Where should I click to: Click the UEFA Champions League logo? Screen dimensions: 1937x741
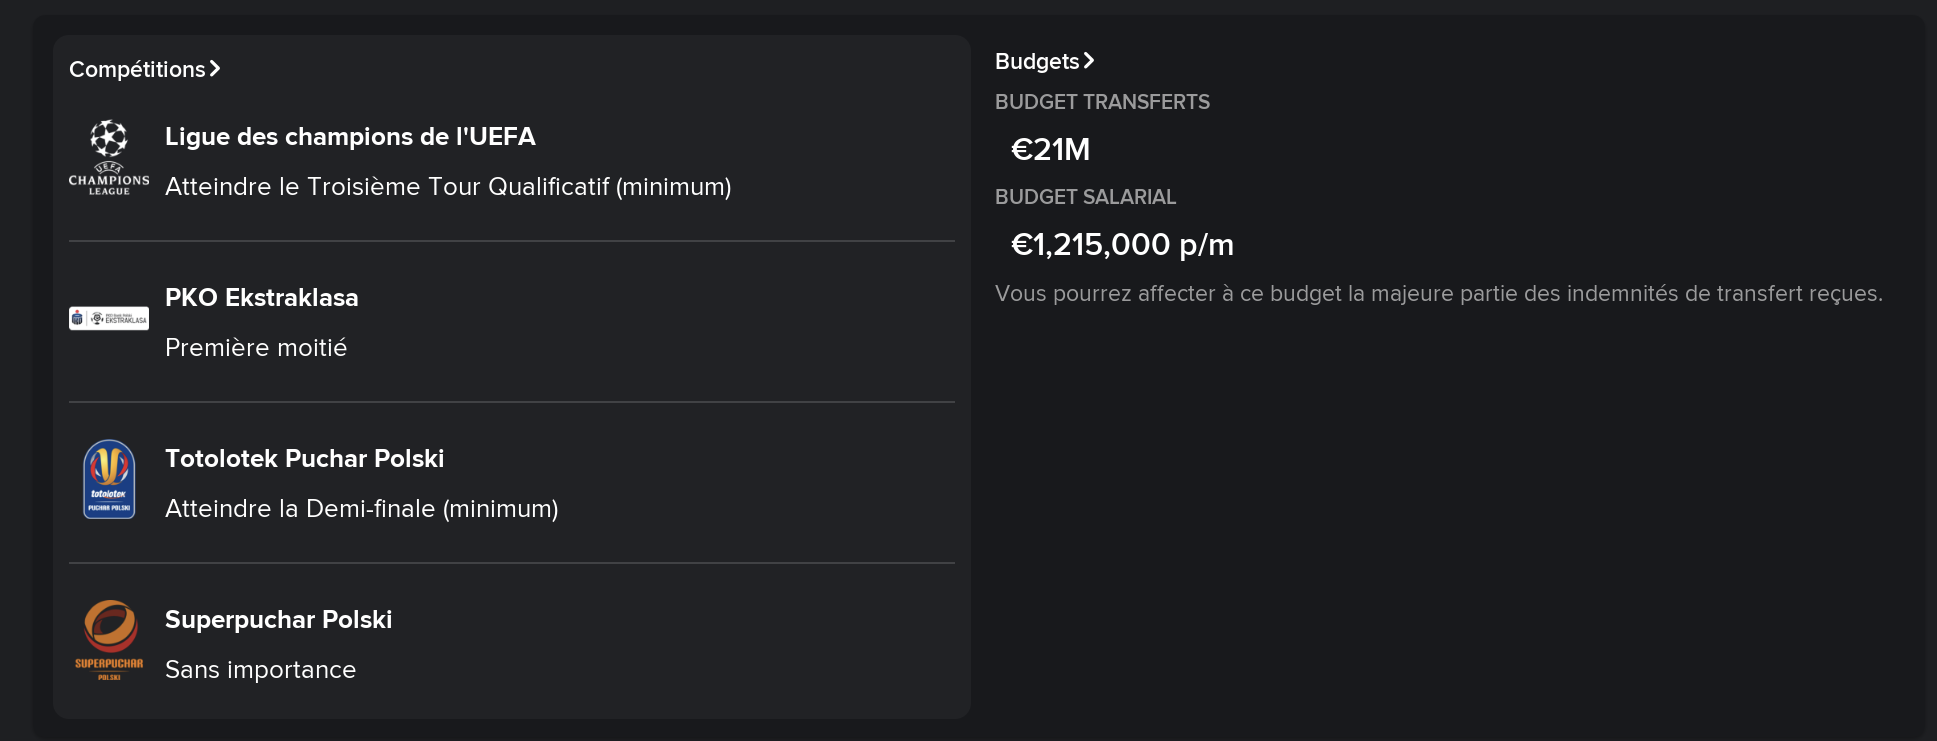click(109, 158)
